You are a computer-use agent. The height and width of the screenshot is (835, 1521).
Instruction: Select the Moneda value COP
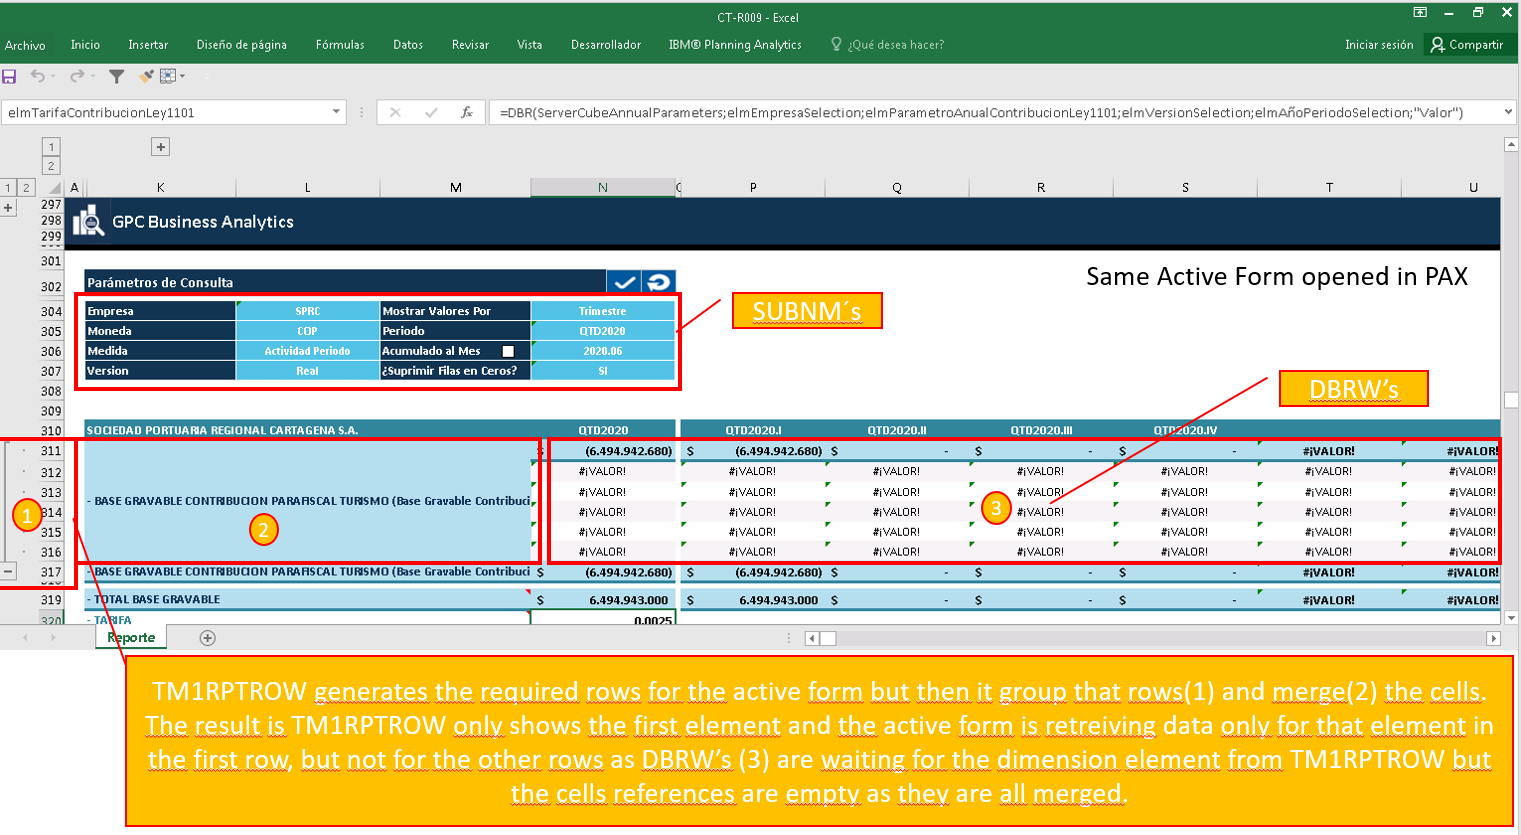(x=307, y=331)
